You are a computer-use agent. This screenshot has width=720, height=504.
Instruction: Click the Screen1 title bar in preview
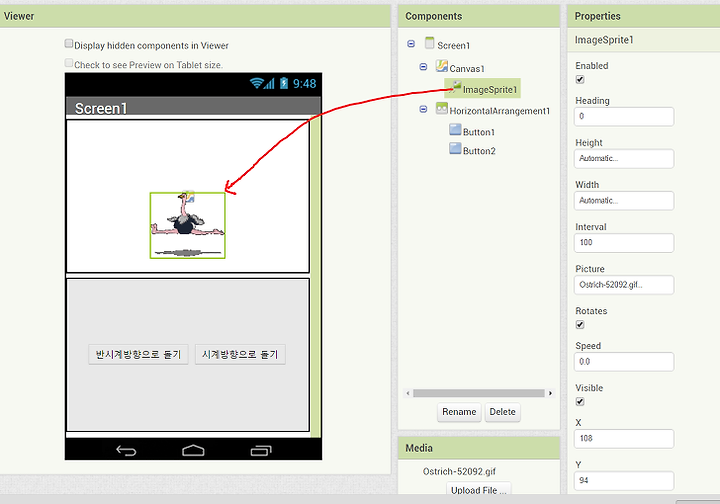193,107
